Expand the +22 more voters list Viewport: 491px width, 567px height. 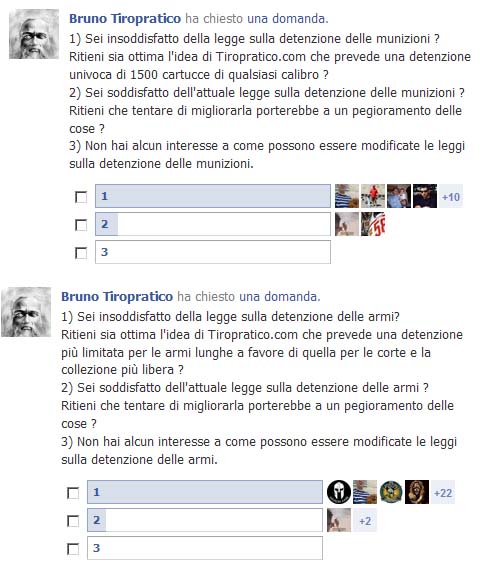[x=443, y=493]
